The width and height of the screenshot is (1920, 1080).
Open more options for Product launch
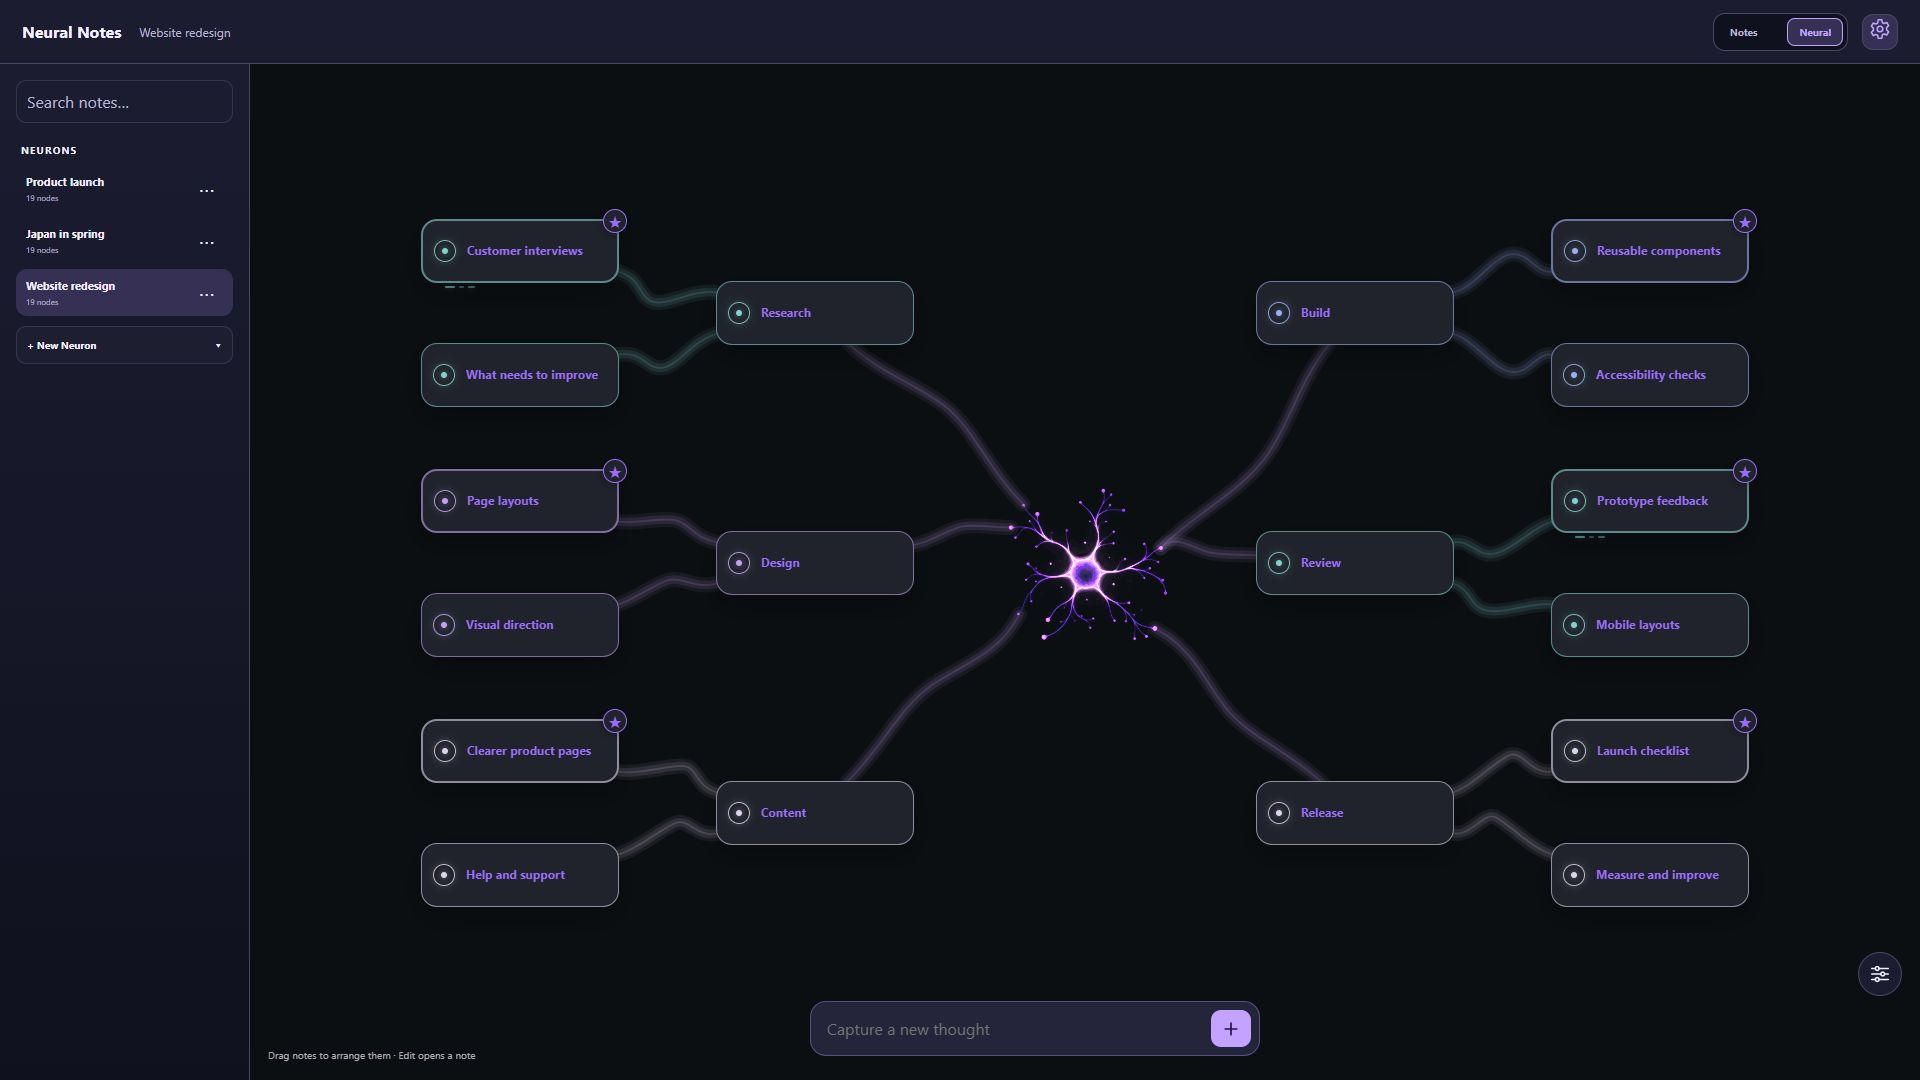[x=207, y=191]
